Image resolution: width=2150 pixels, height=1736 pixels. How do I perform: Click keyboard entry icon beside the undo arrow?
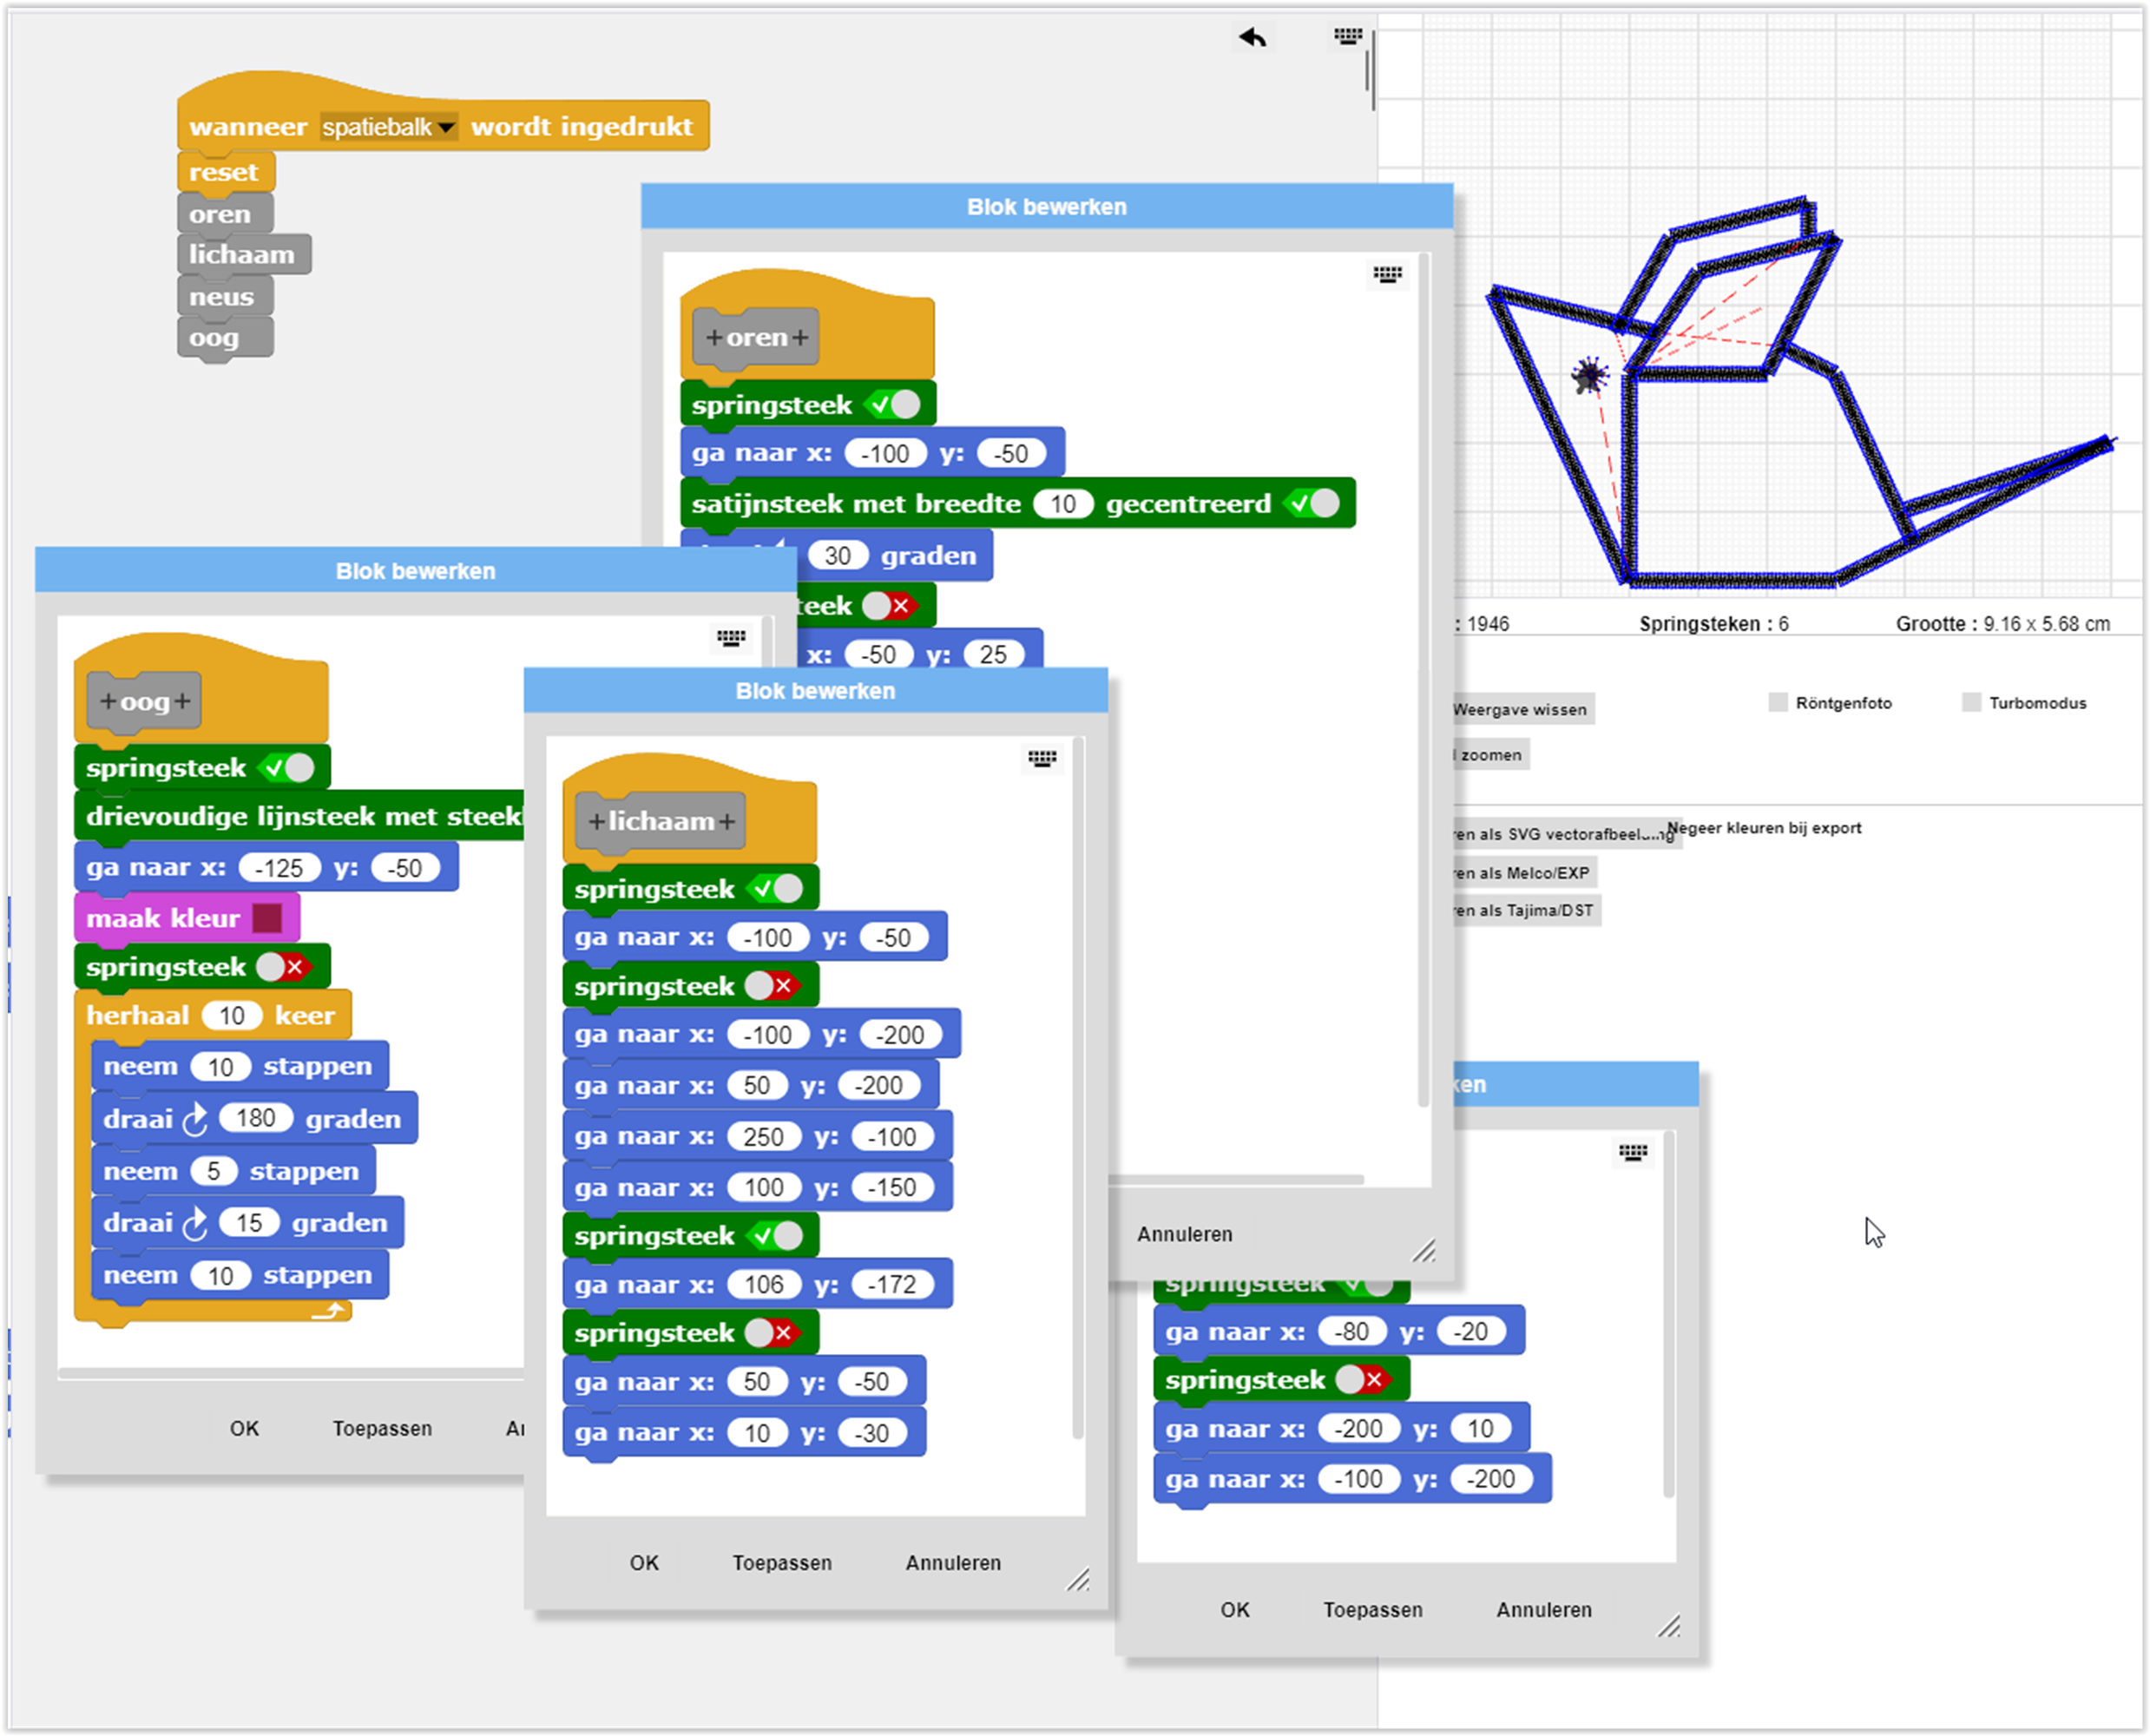click(1347, 37)
